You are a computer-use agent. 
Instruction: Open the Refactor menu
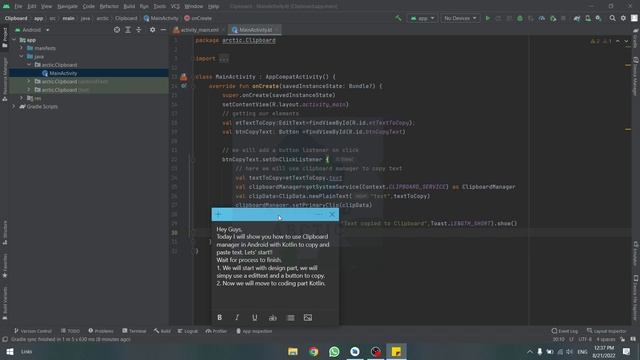[x=109, y=6]
